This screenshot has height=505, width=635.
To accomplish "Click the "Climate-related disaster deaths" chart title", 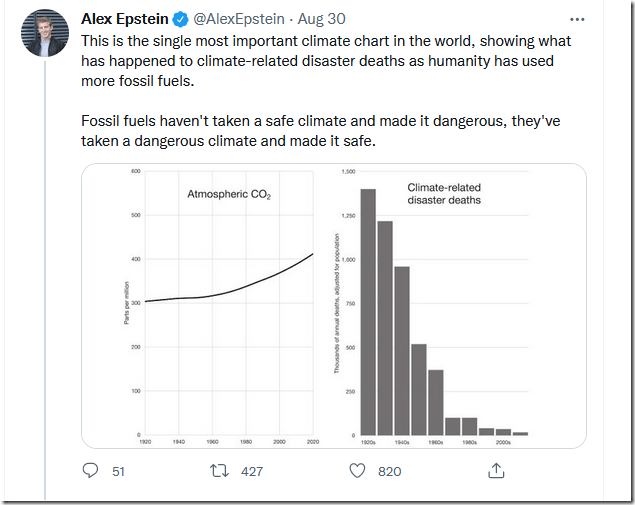I will [x=444, y=193].
